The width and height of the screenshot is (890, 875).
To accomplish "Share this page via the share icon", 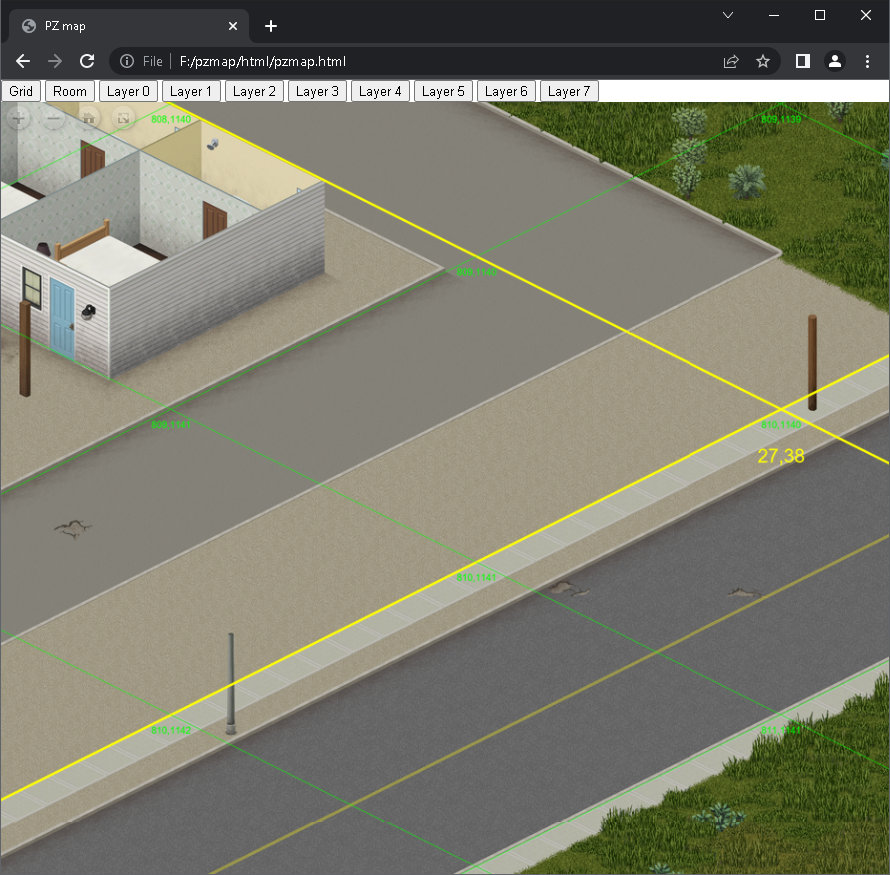I will (731, 61).
